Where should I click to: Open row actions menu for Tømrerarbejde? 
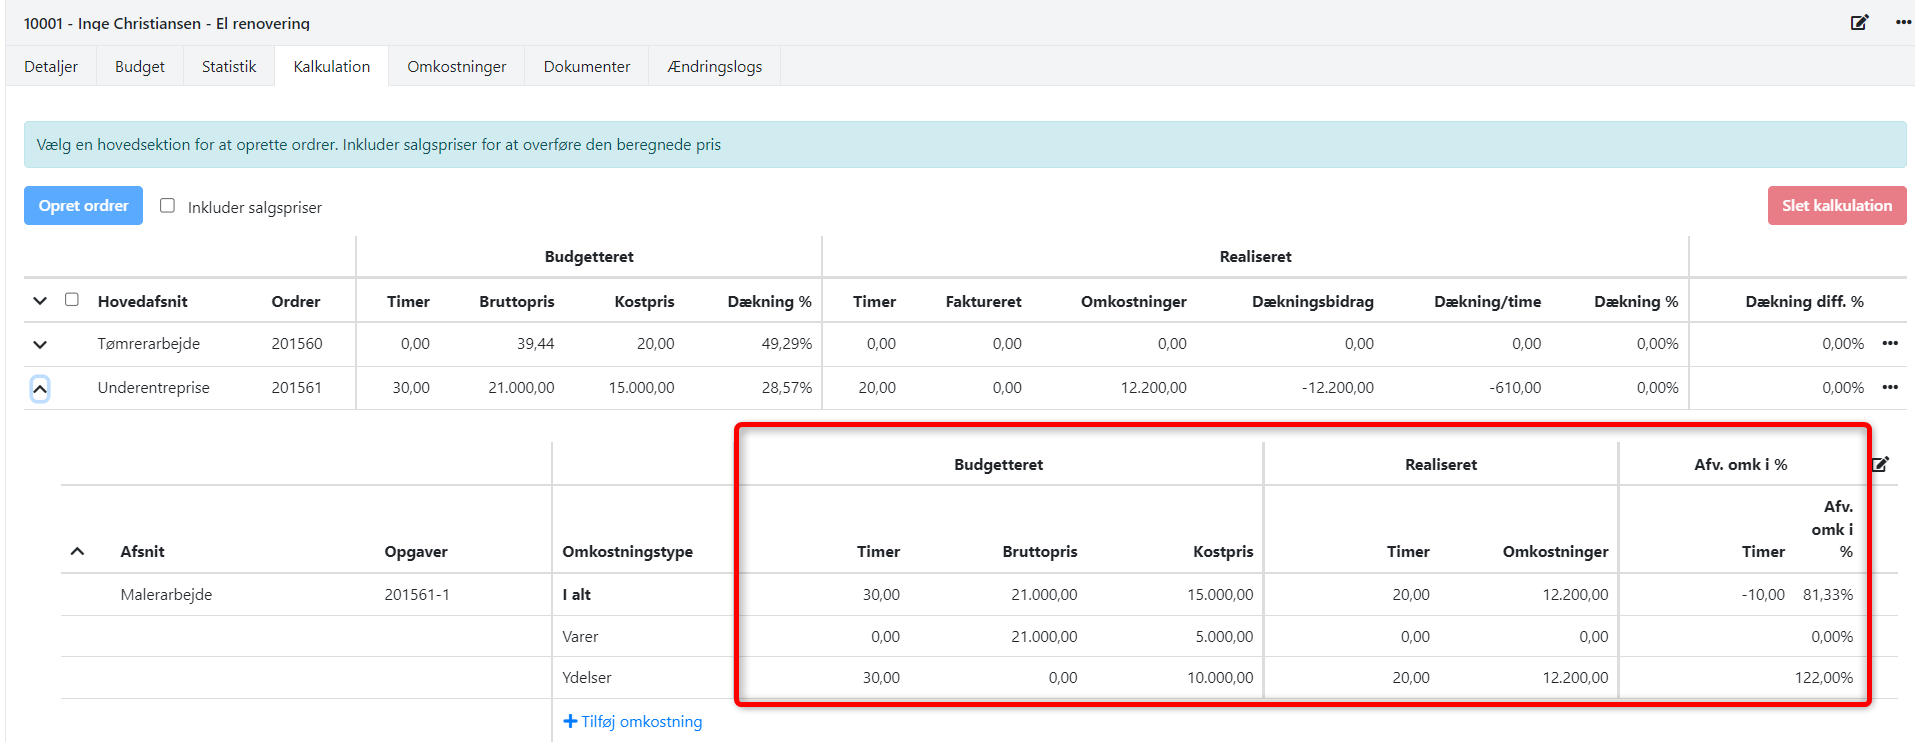[1889, 343]
